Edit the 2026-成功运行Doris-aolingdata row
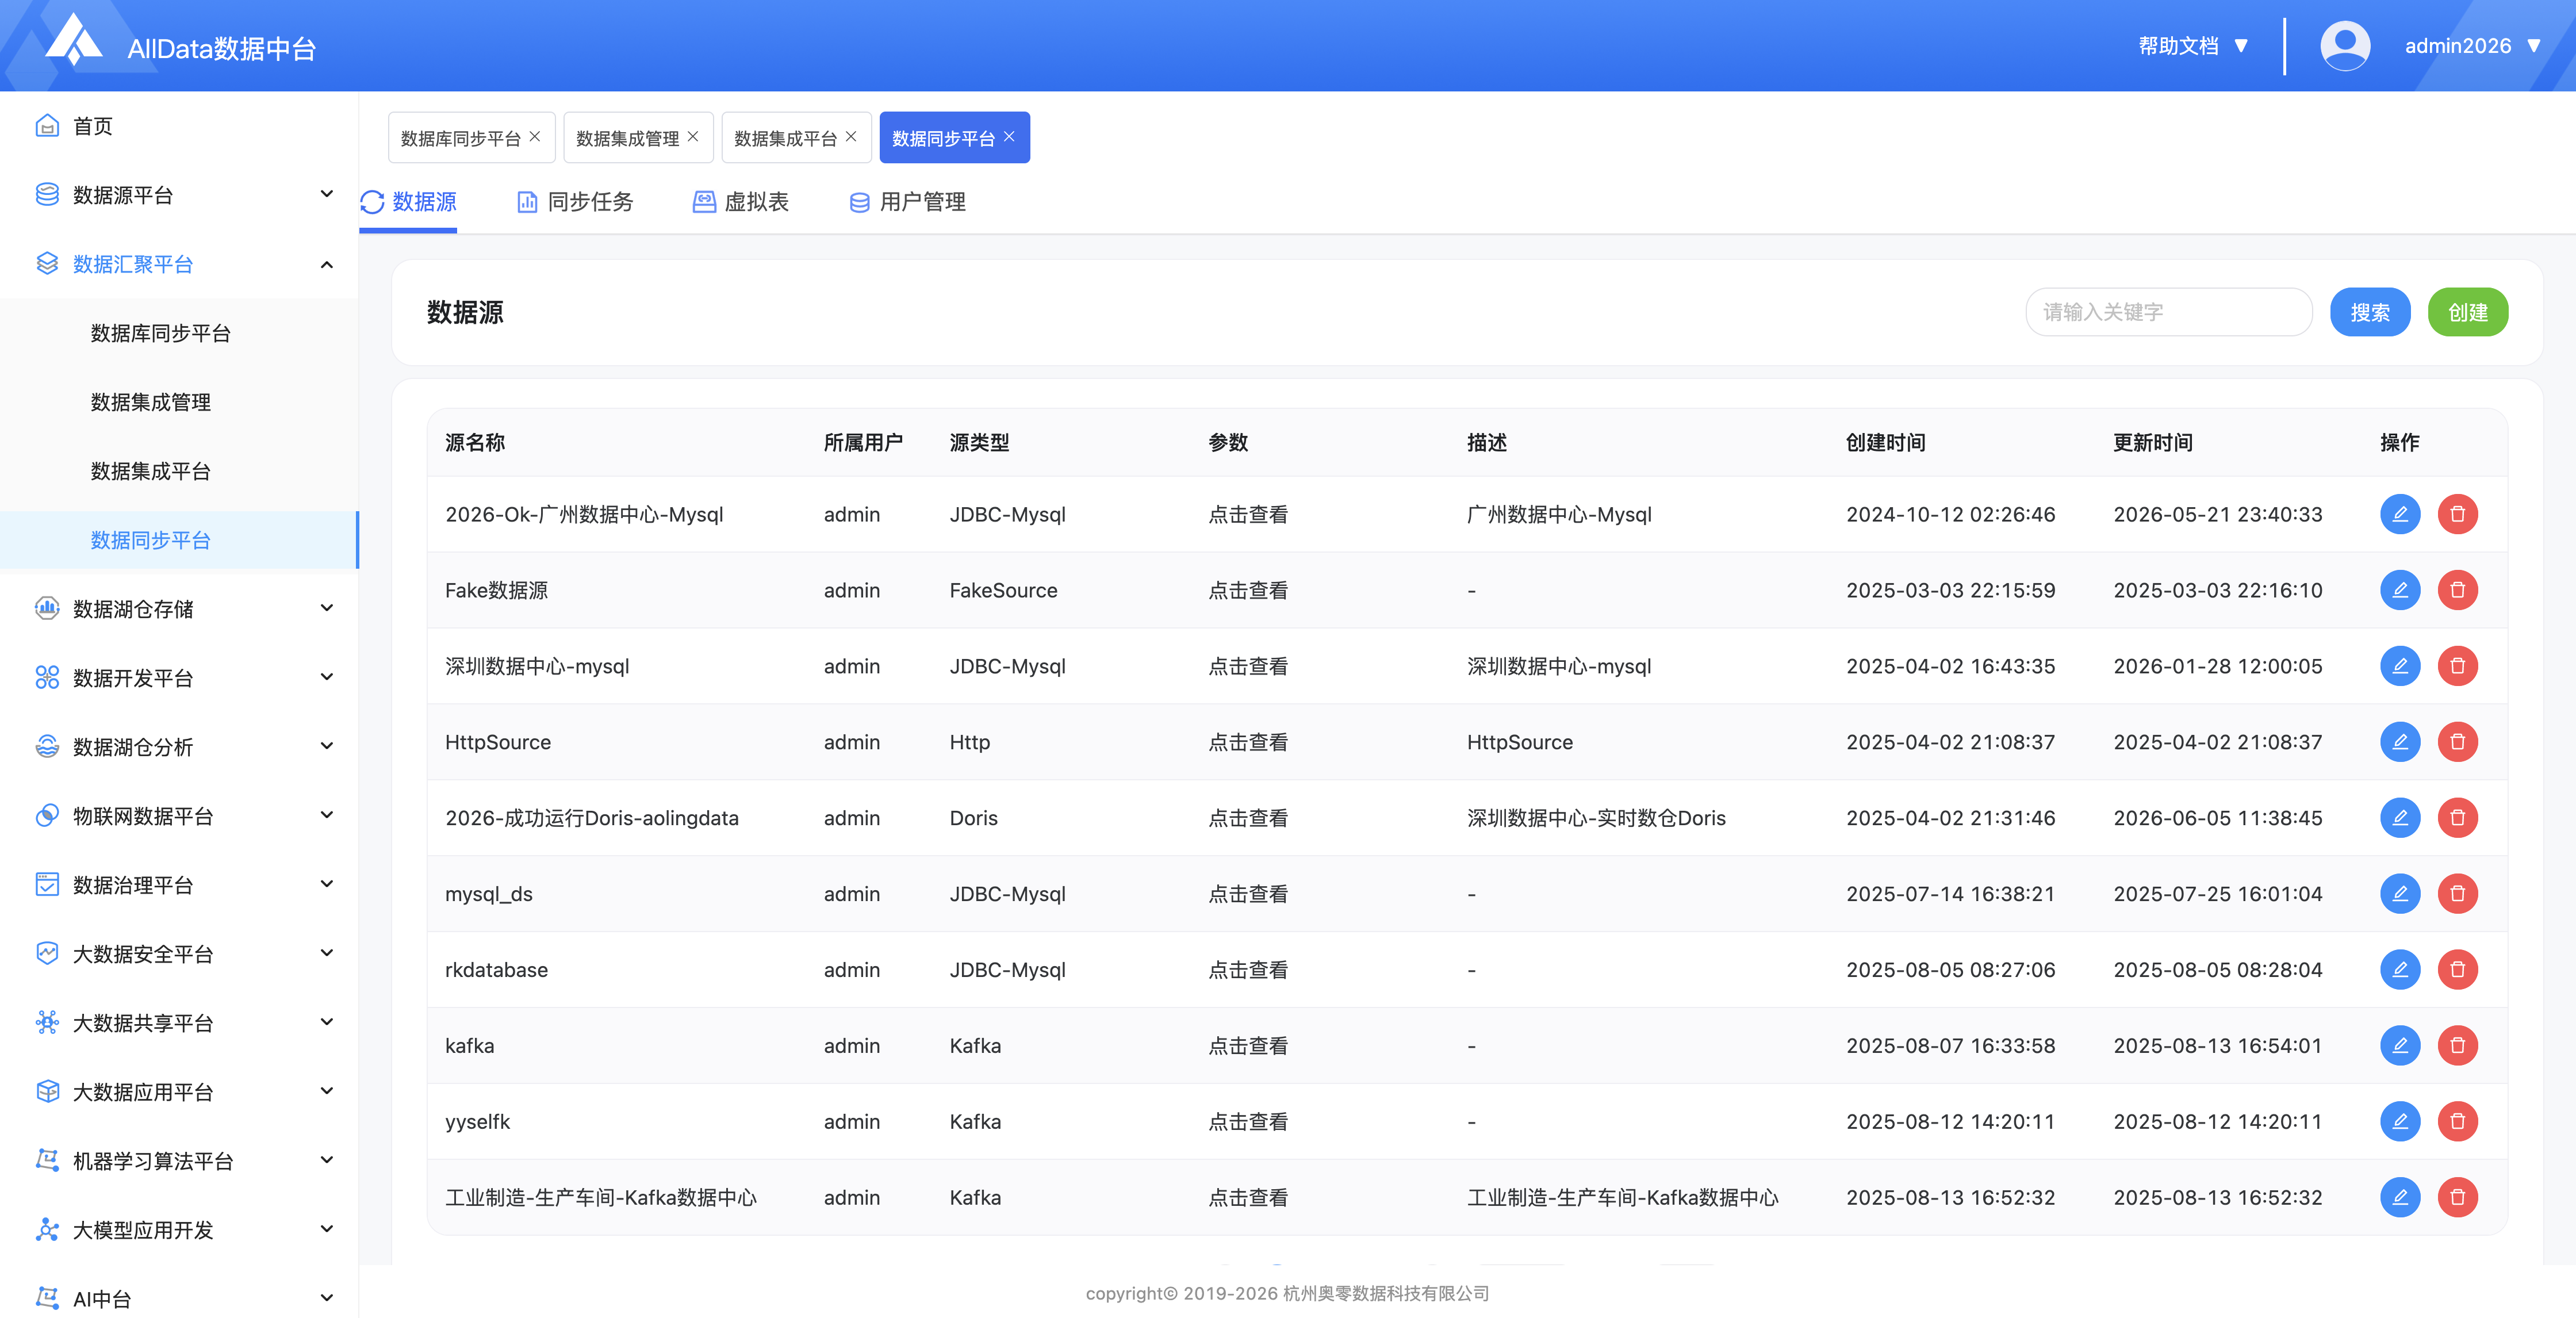The image size is (2576, 1318). [2399, 818]
